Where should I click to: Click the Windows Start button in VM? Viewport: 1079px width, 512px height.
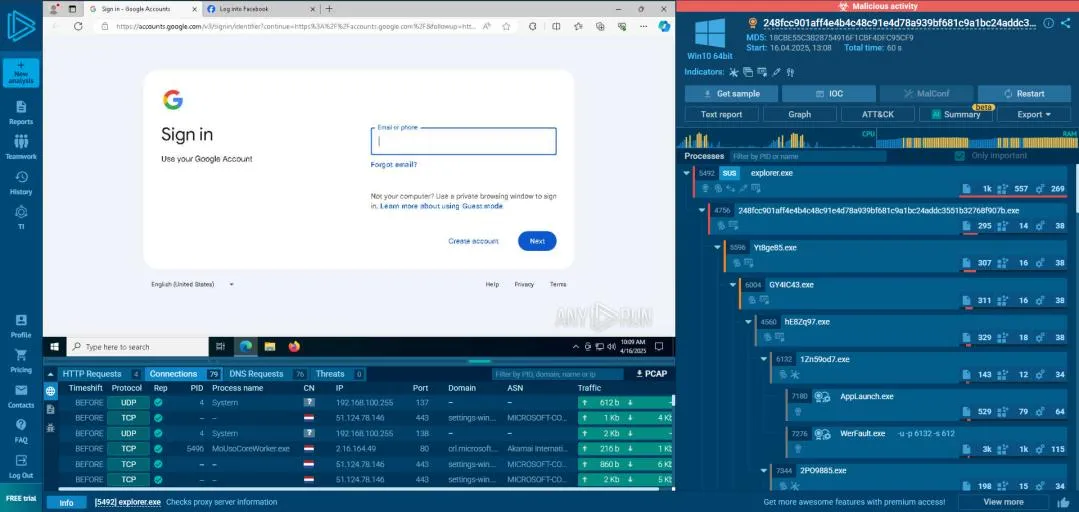click(x=54, y=347)
